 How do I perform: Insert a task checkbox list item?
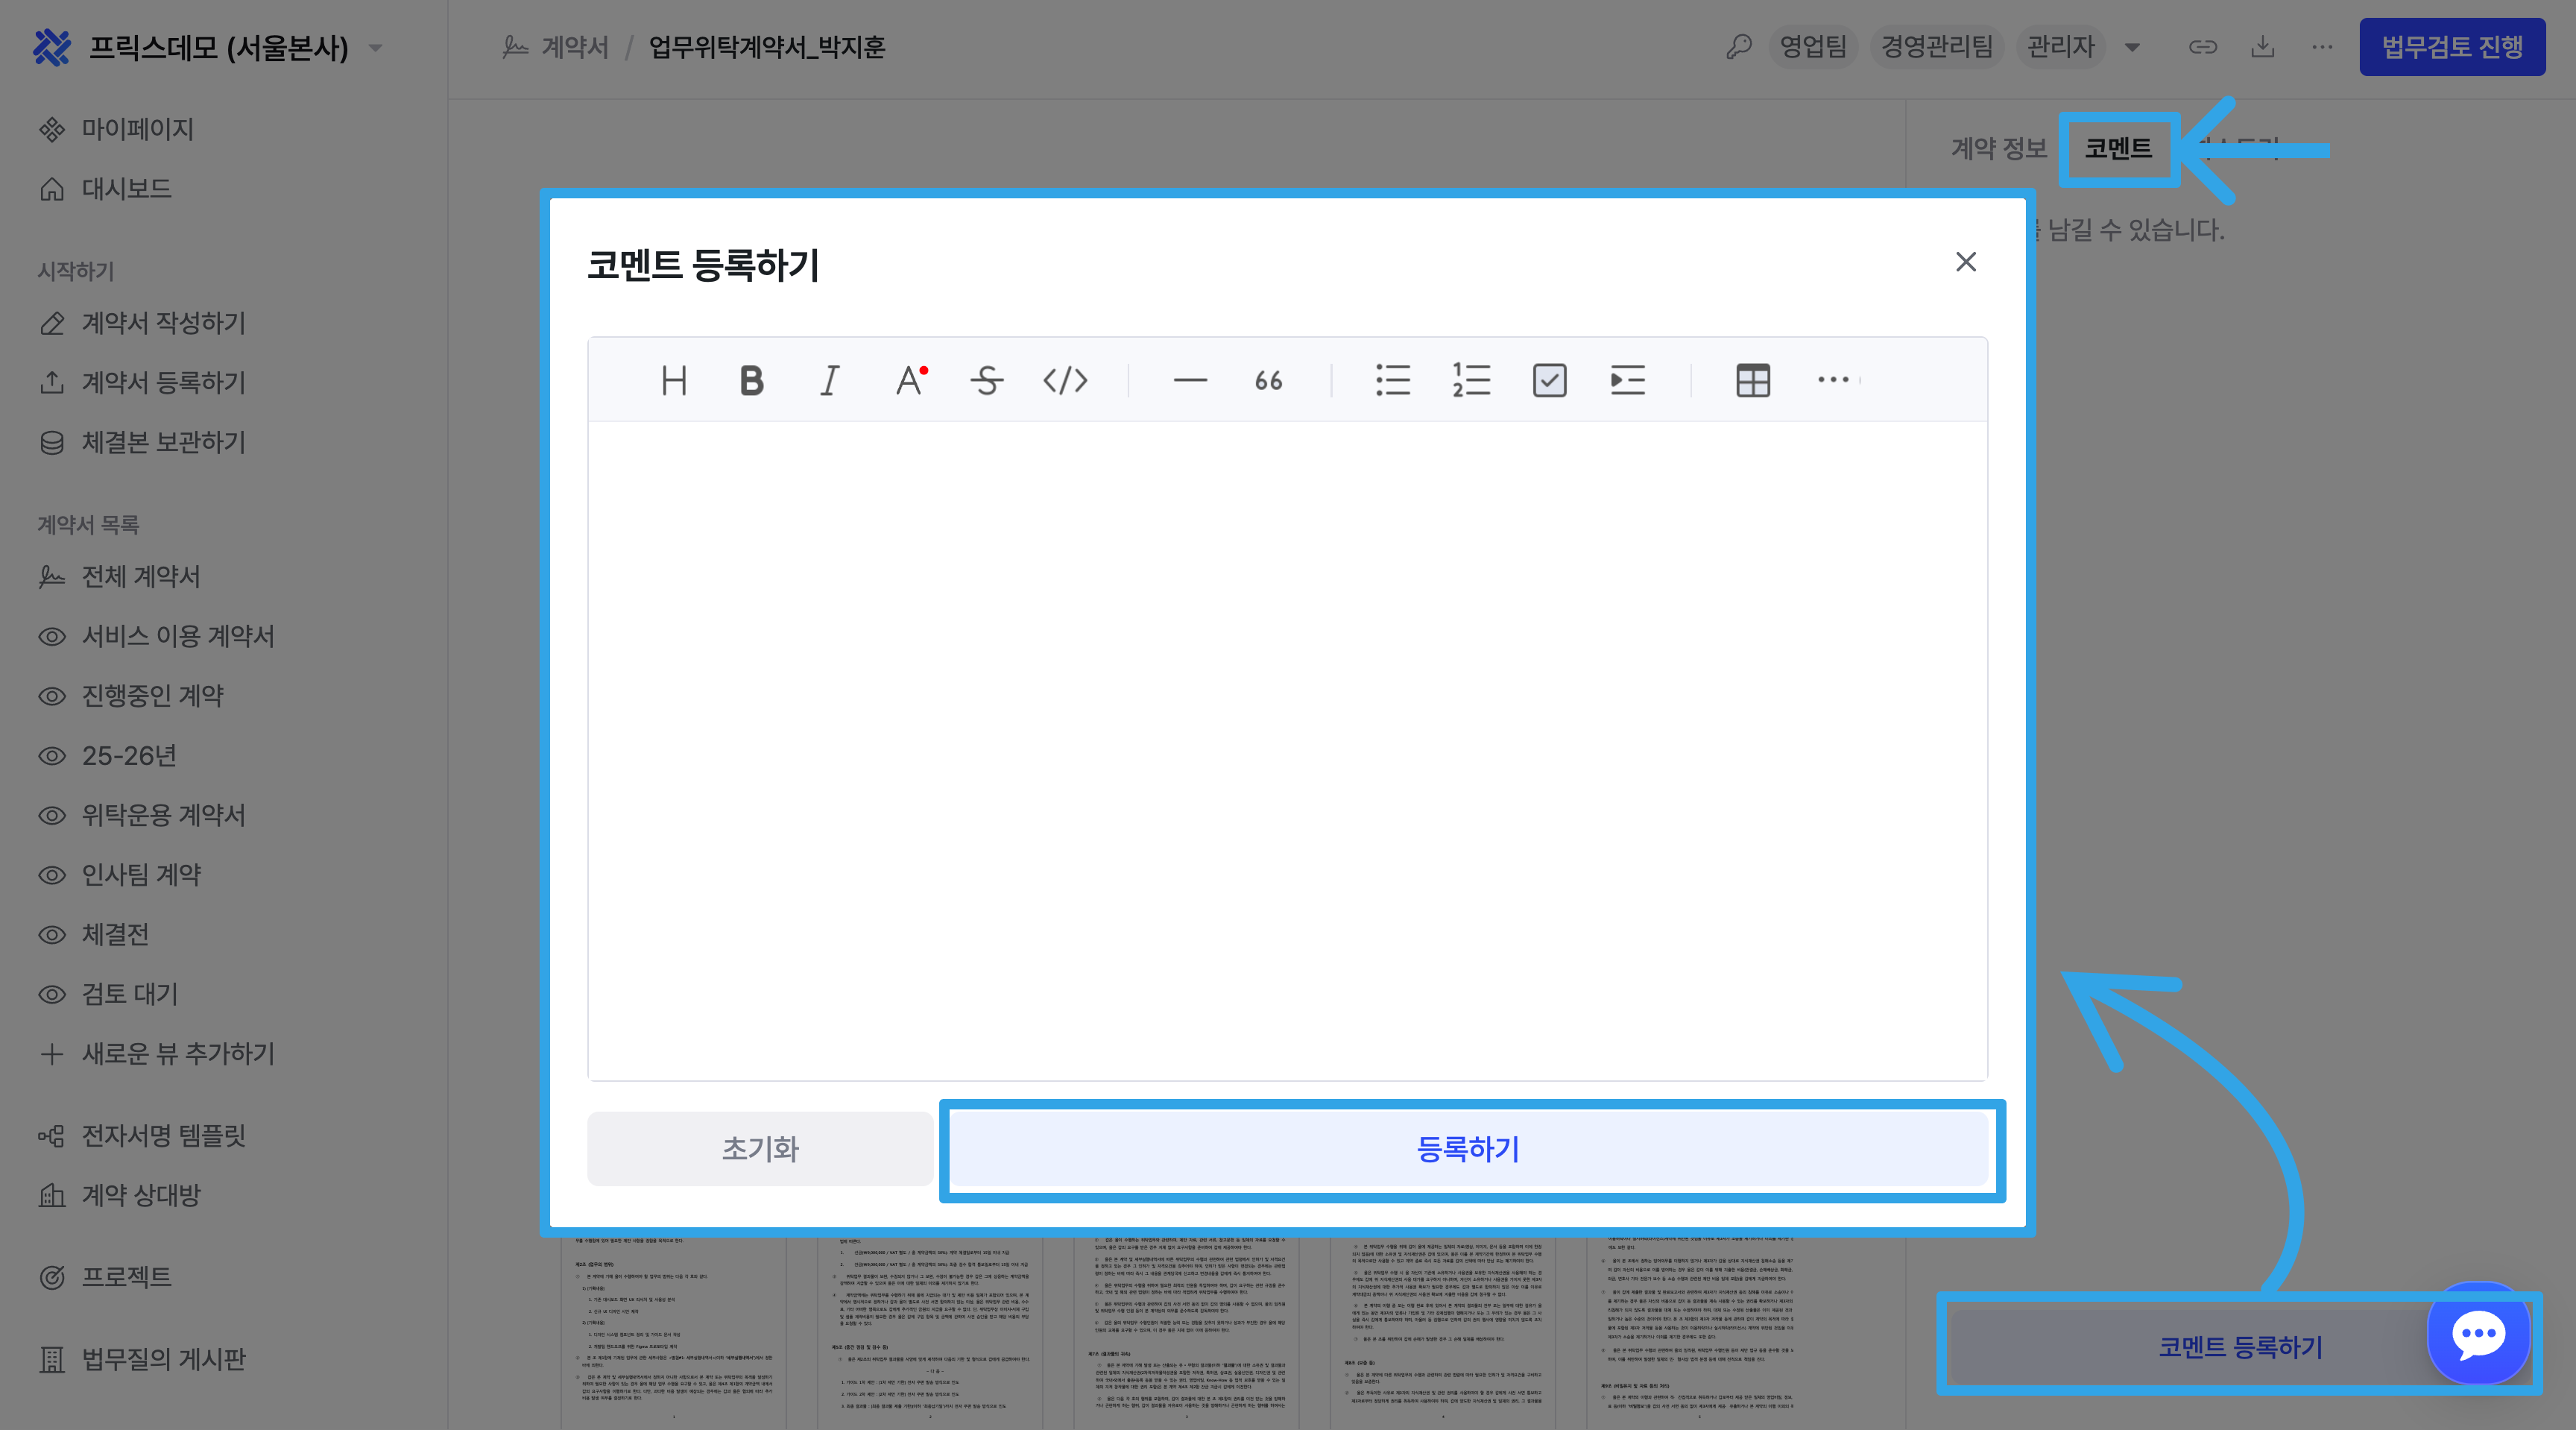[x=1549, y=381]
